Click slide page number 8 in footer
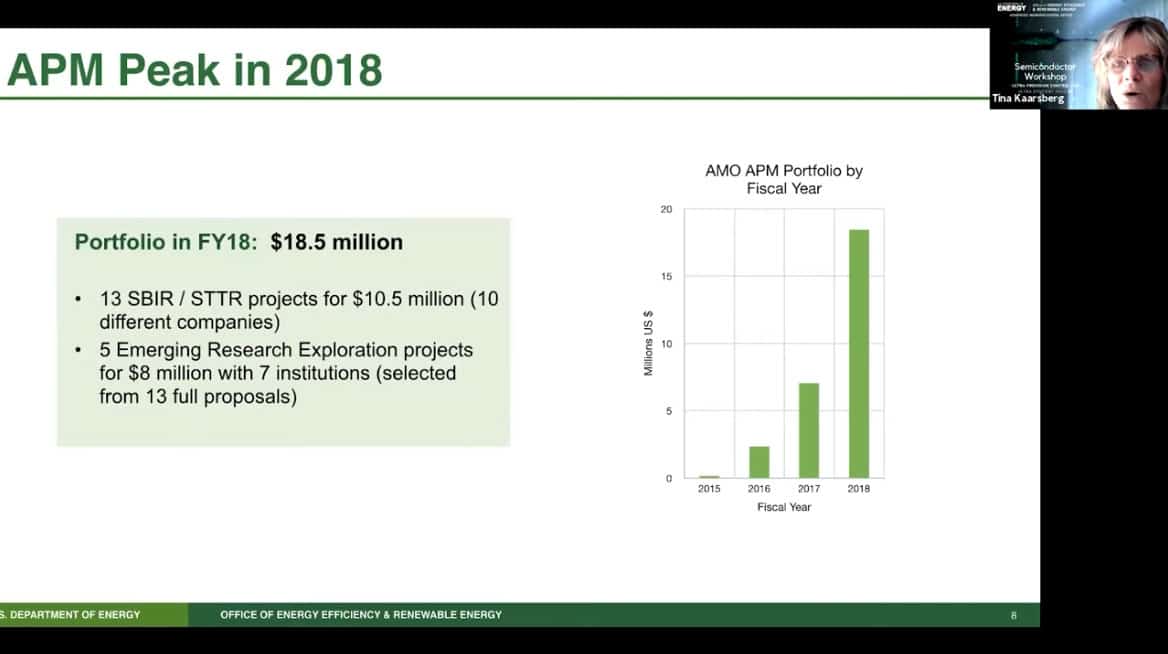The height and width of the screenshot is (654, 1168). pos(1013,615)
